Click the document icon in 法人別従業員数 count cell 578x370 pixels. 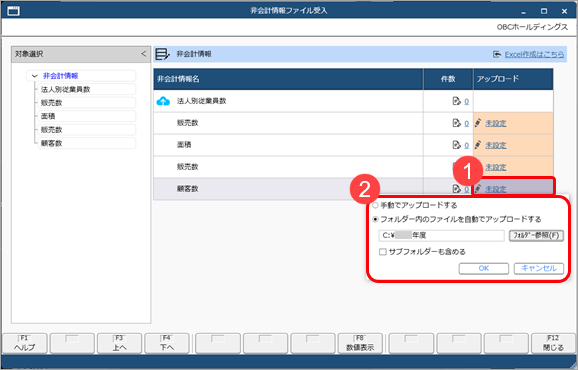[x=456, y=101]
